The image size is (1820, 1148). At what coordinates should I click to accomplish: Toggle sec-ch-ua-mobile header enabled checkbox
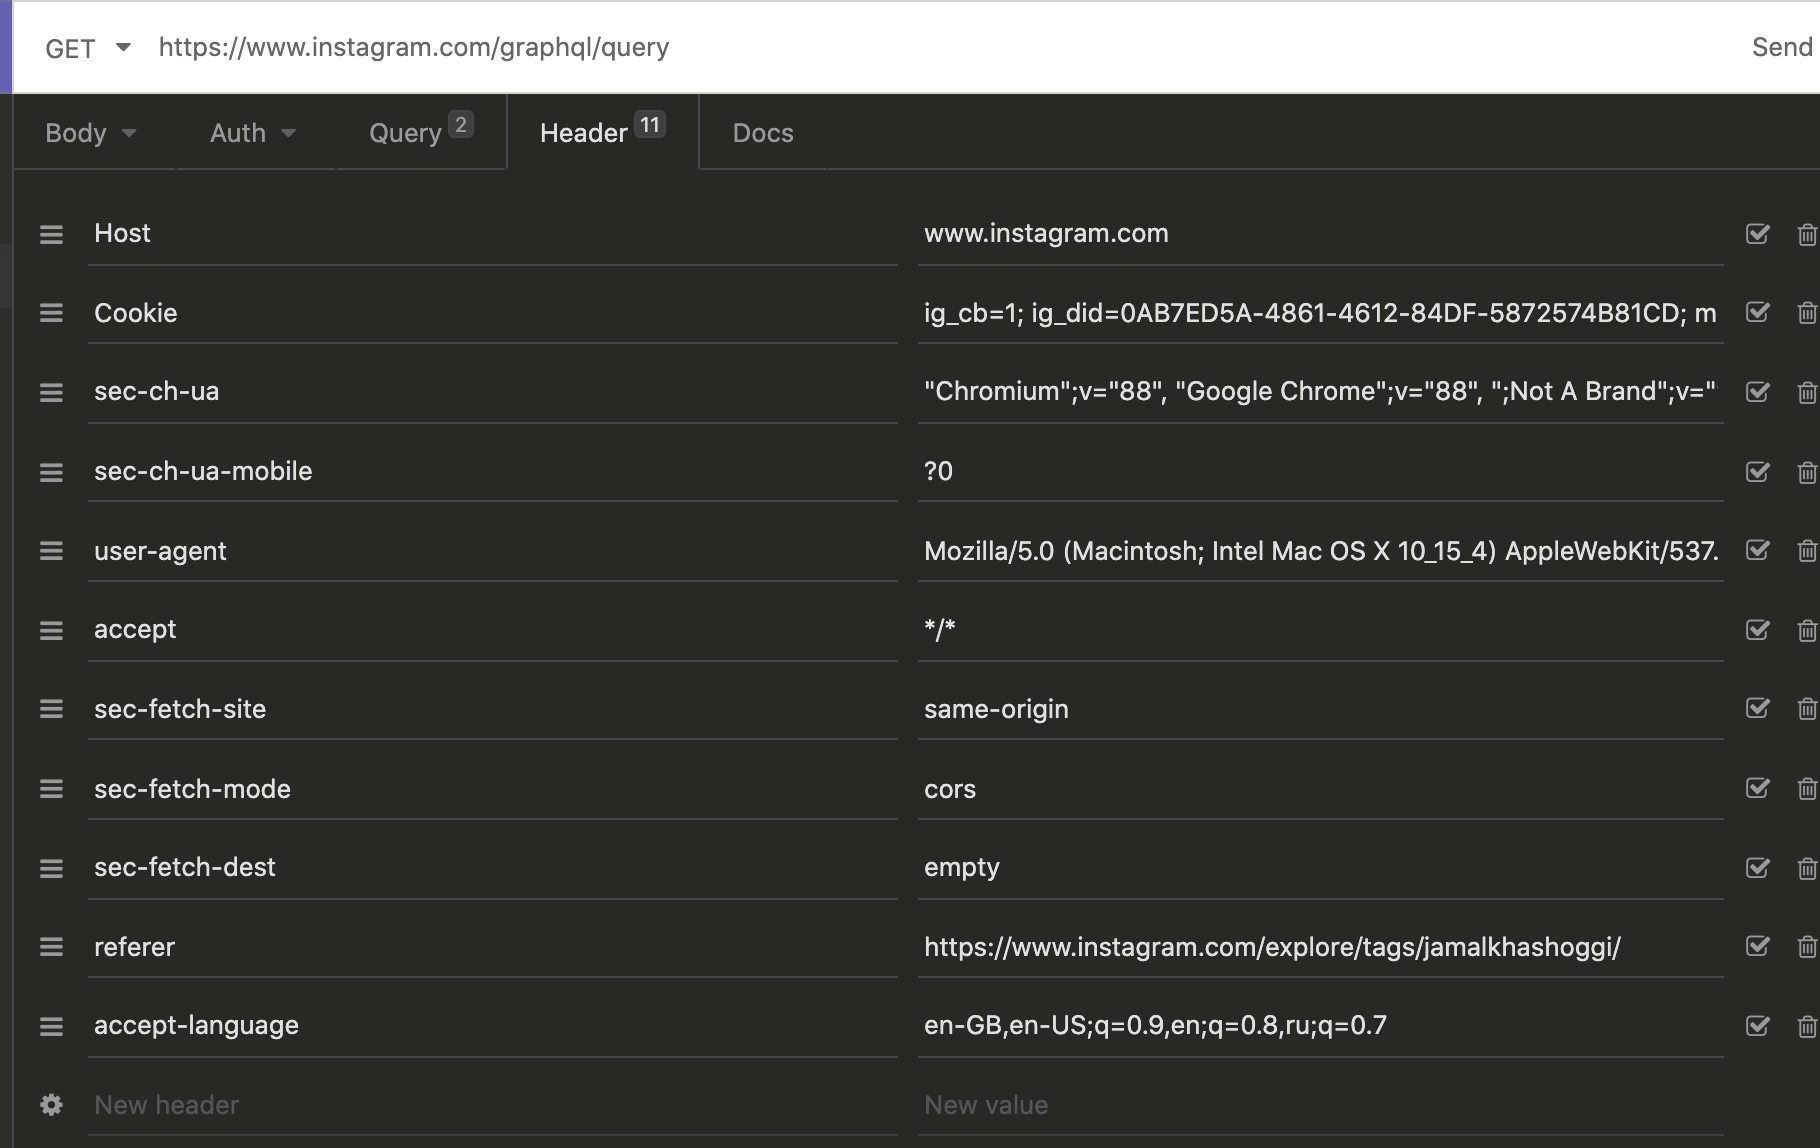click(1757, 472)
